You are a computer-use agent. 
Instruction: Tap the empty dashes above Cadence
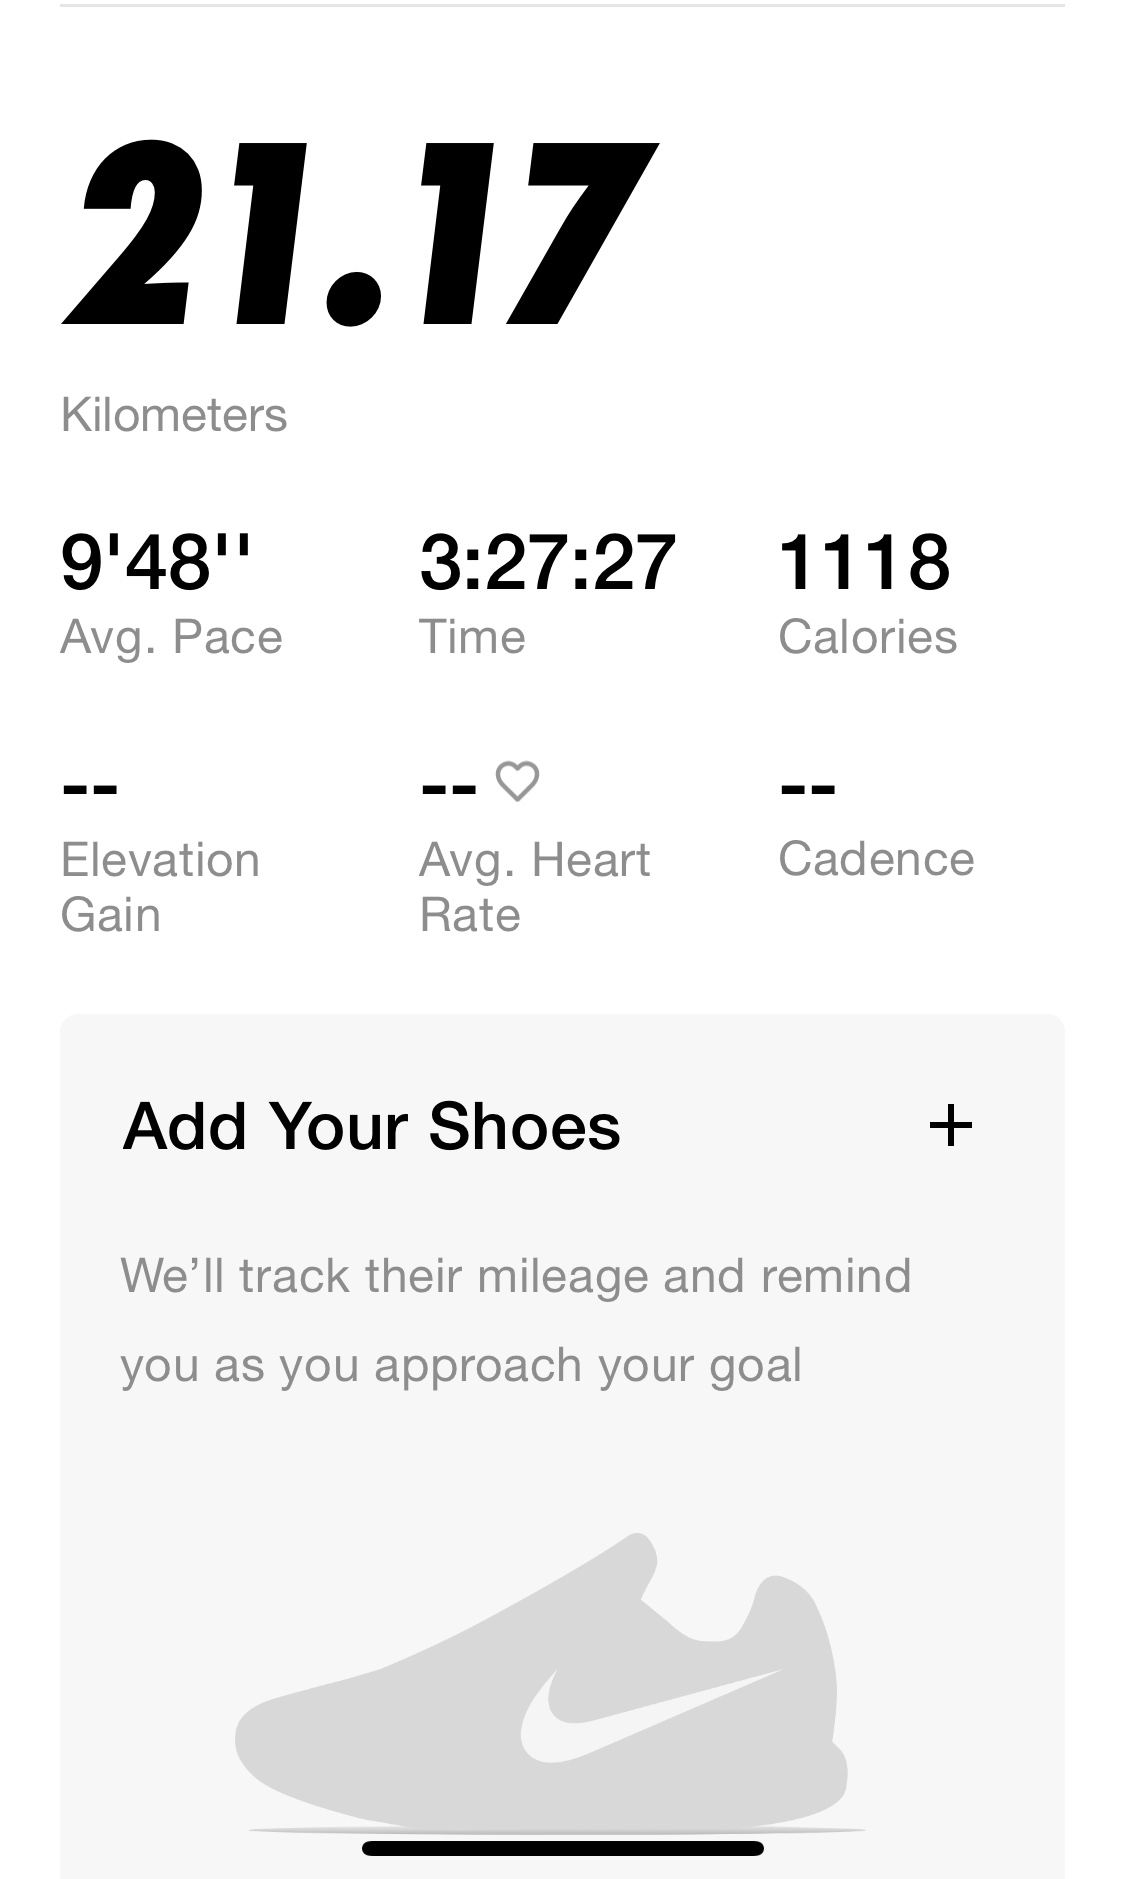808,787
